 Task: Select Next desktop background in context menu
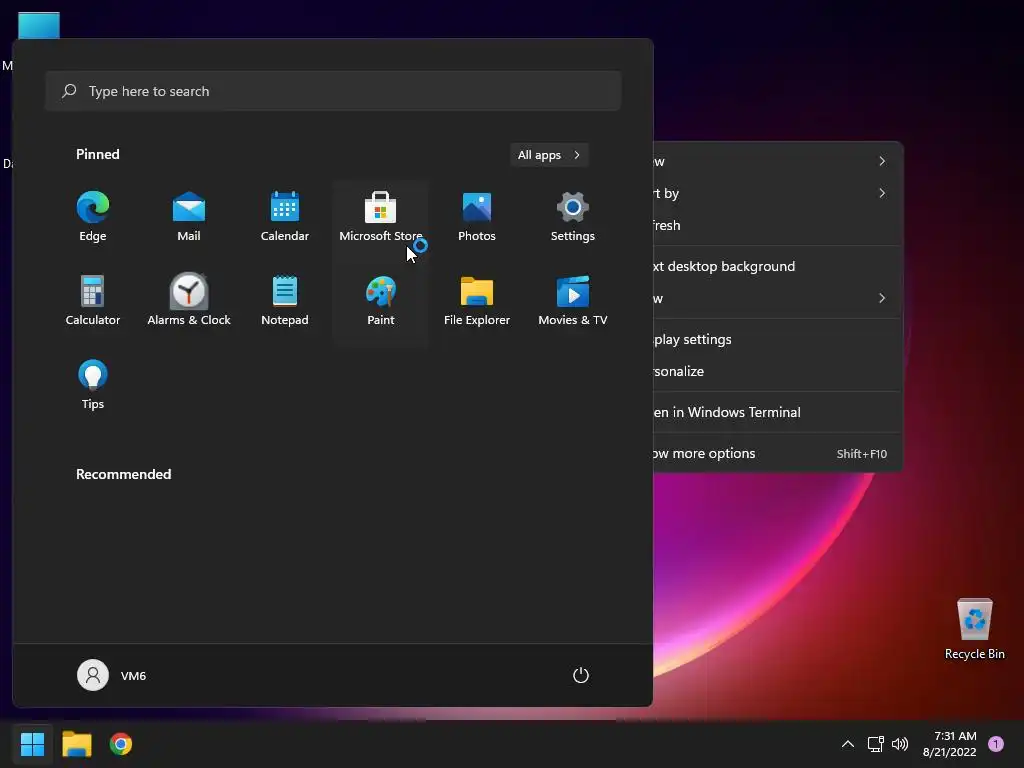point(777,266)
